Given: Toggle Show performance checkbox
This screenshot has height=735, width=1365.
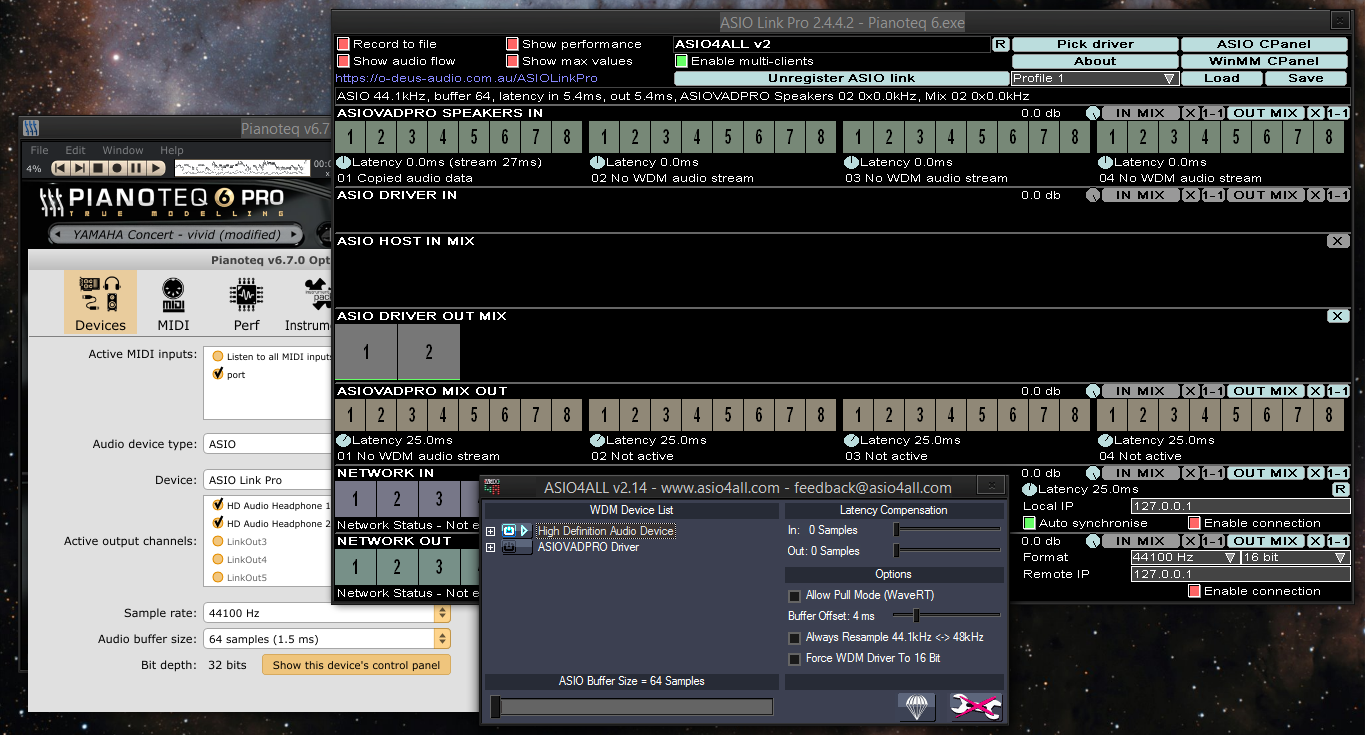Looking at the screenshot, I should click(512, 44).
